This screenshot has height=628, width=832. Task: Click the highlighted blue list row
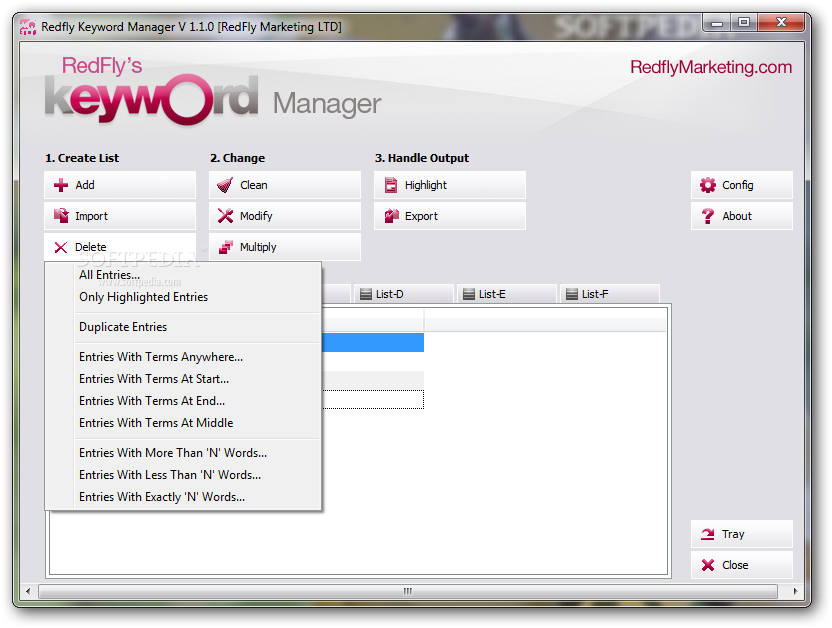372,342
